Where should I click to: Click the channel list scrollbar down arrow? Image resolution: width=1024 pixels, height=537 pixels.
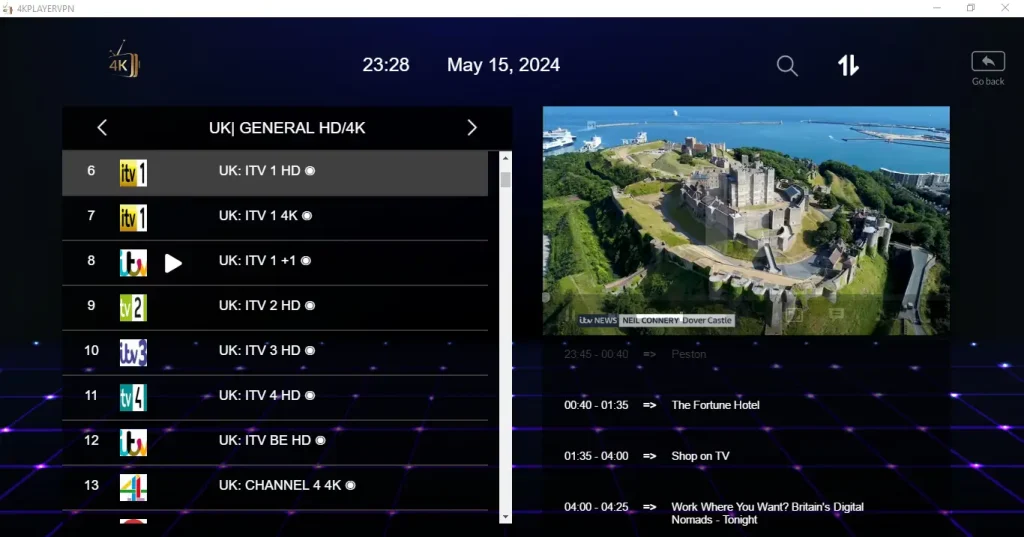point(505,517)
